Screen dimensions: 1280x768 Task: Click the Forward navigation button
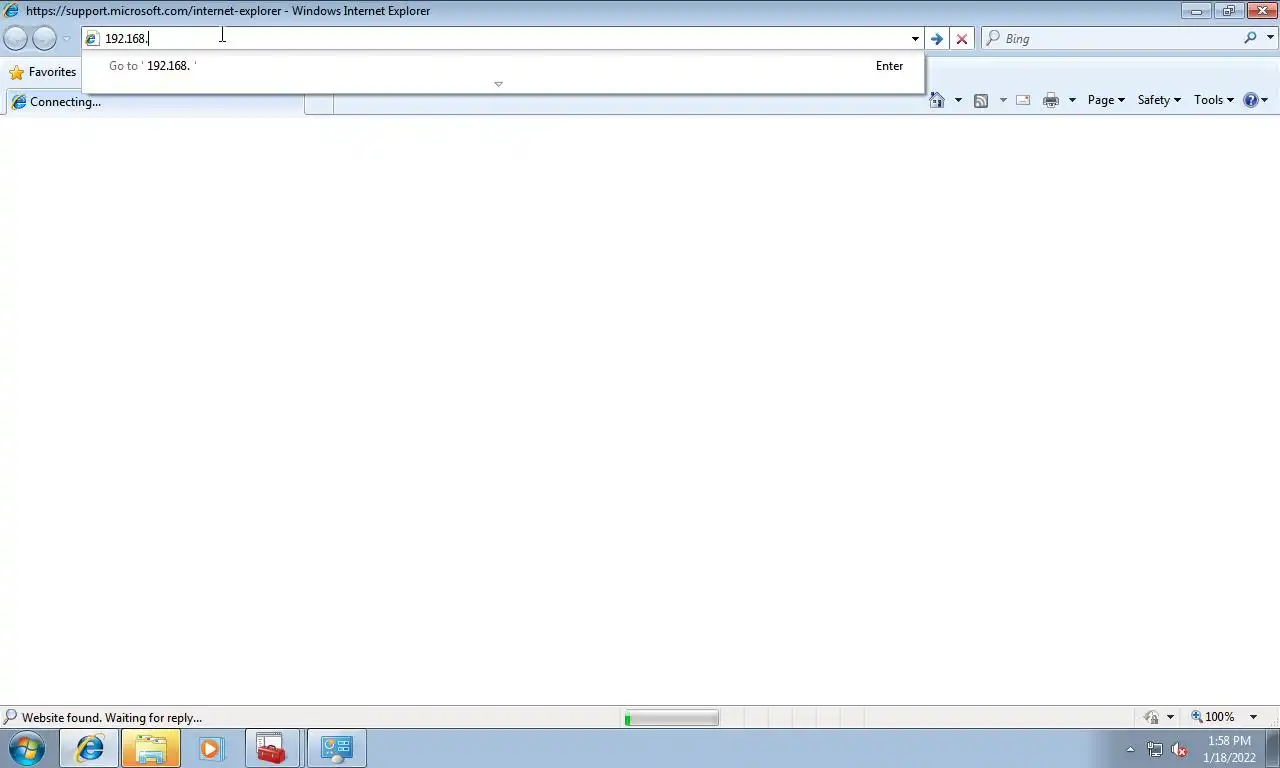[44, 38]
